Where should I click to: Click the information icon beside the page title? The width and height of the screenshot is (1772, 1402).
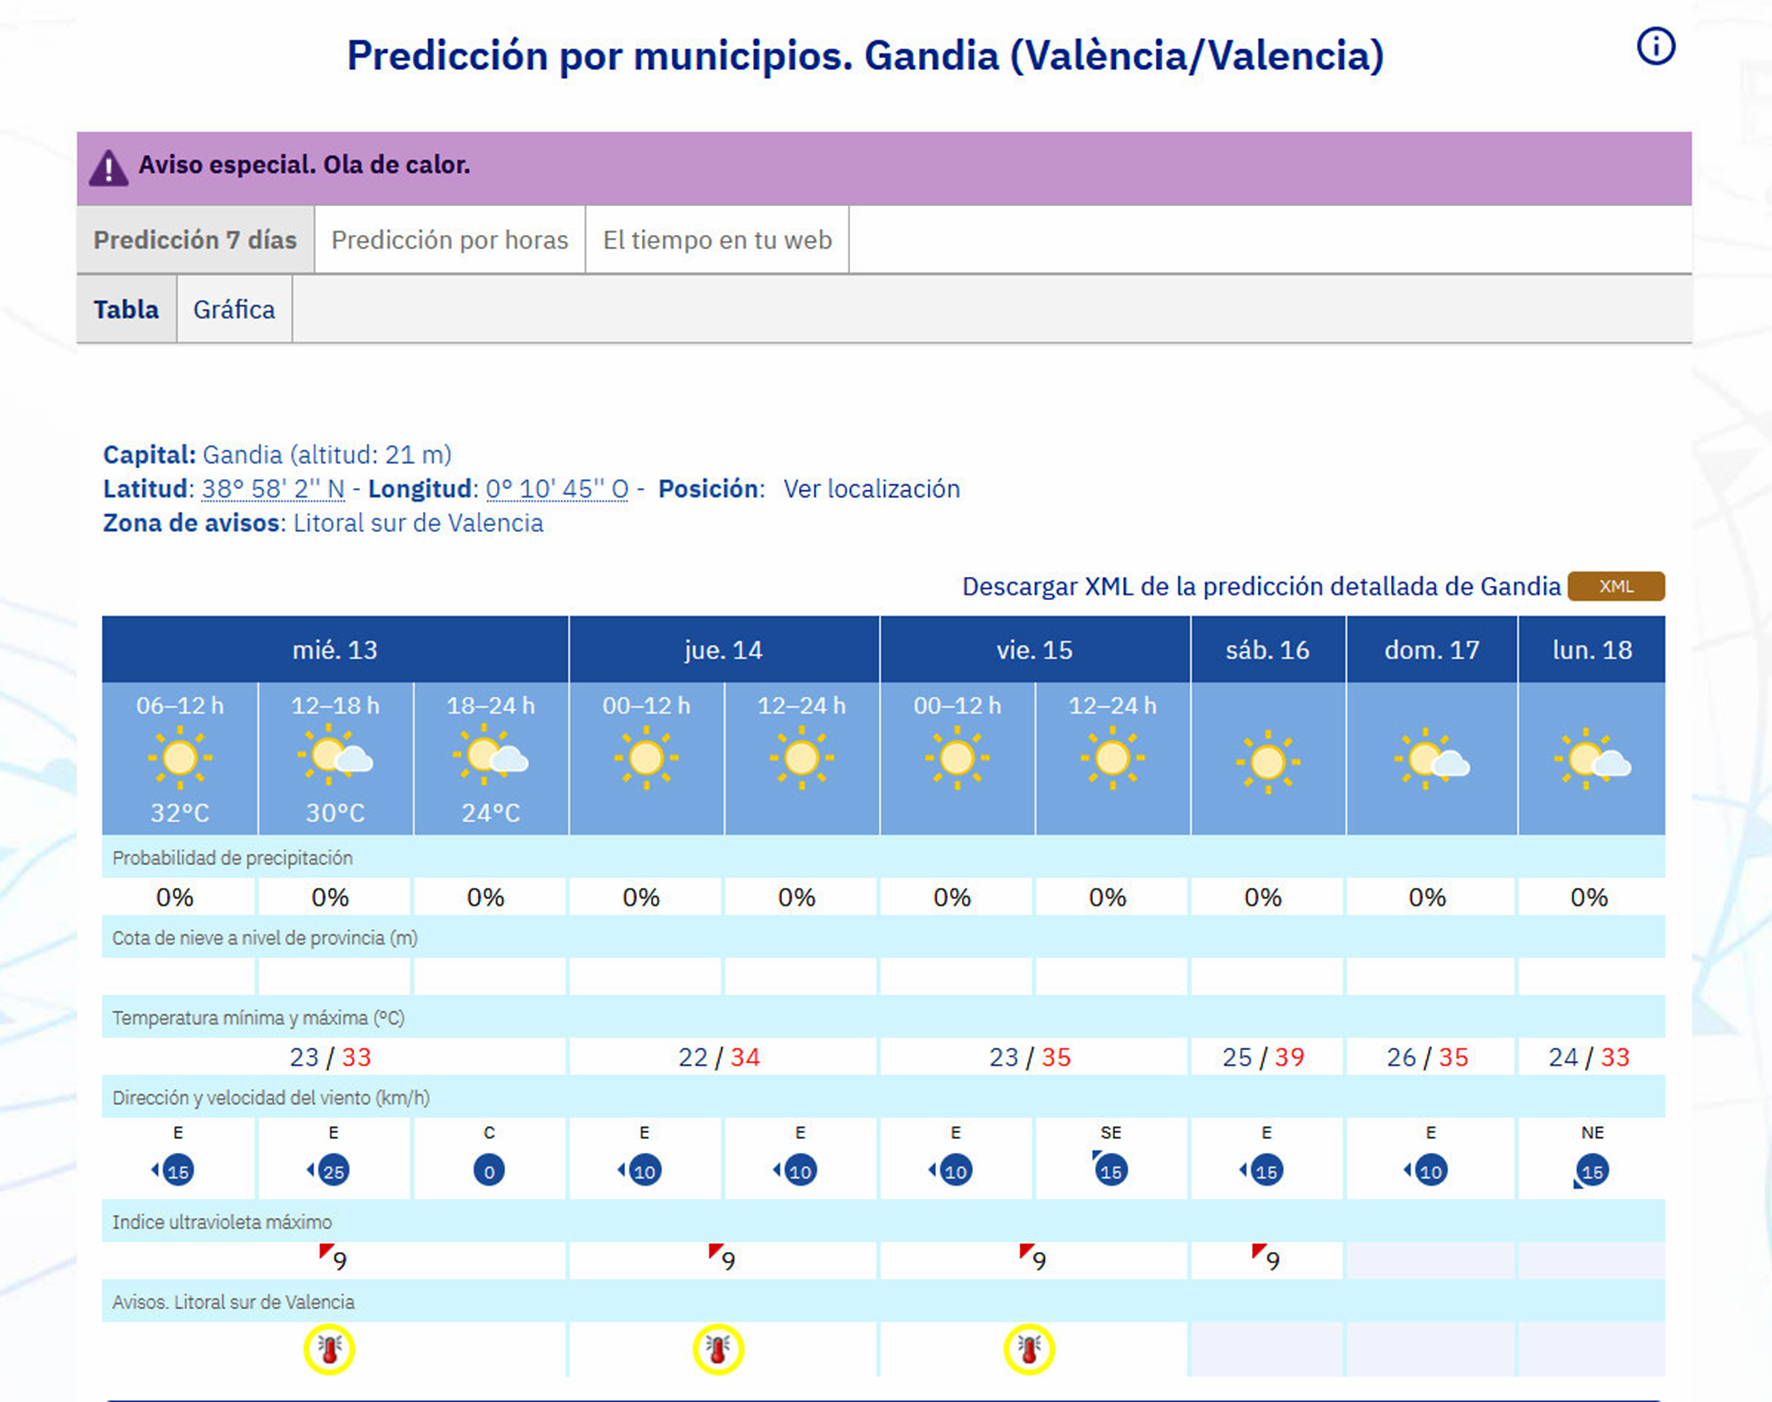pyautogui.click(x=1655, y=46)
